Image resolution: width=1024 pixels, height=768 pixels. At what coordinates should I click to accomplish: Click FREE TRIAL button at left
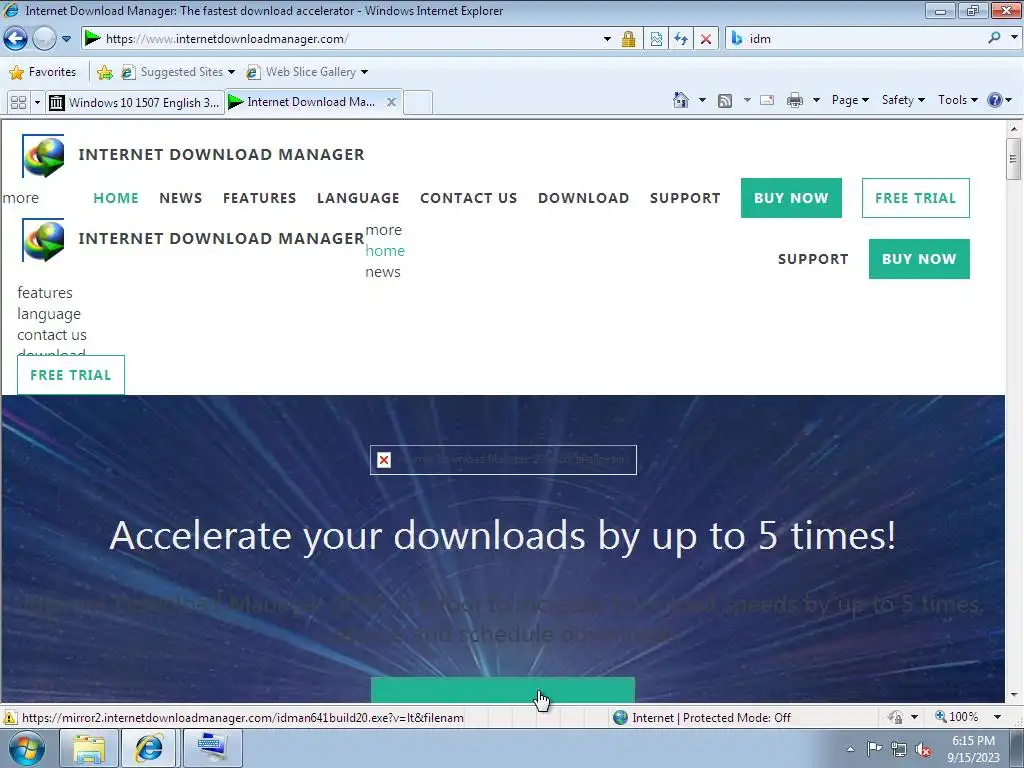point(71,375)
